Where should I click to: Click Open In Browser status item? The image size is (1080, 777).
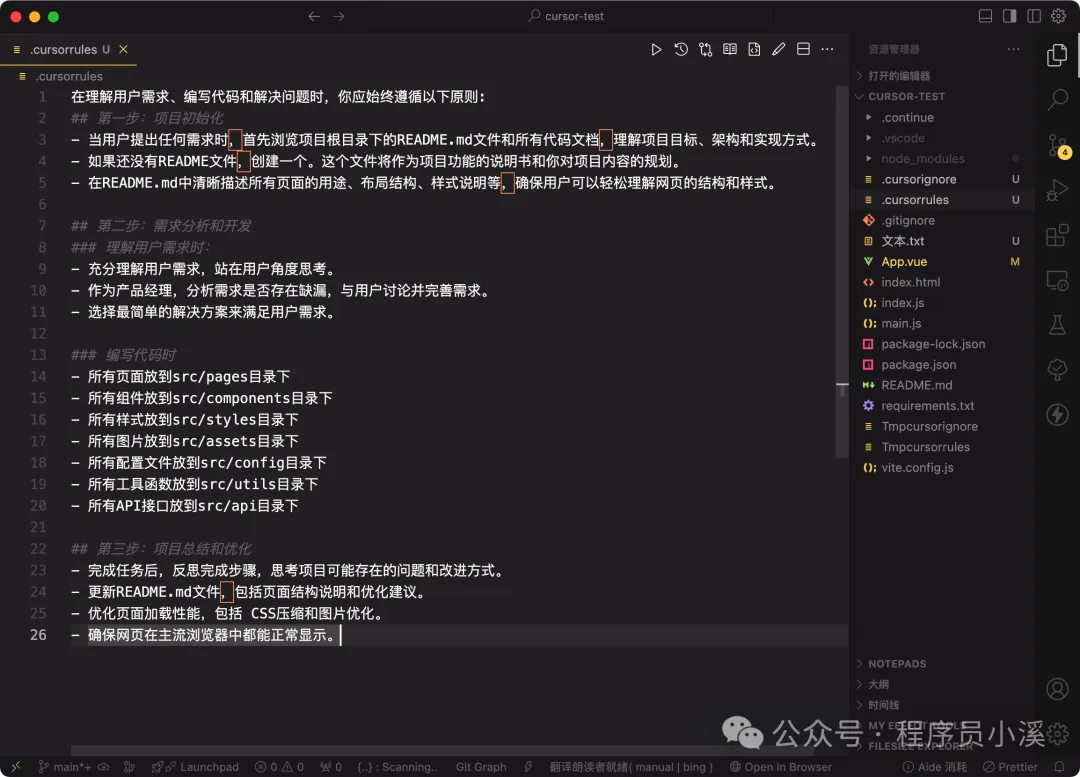(780, 767)
